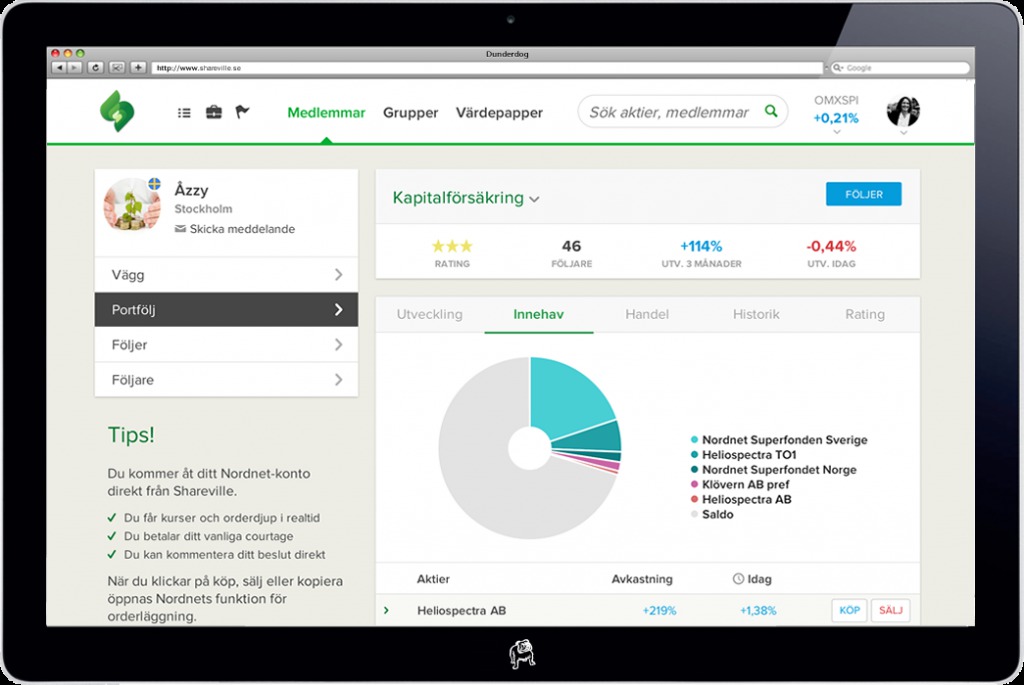The height and width of the screenshot is (685, 1024).
Task: Click the green Shareville logo
Action: pyautogui.click(x=117, y=111)
